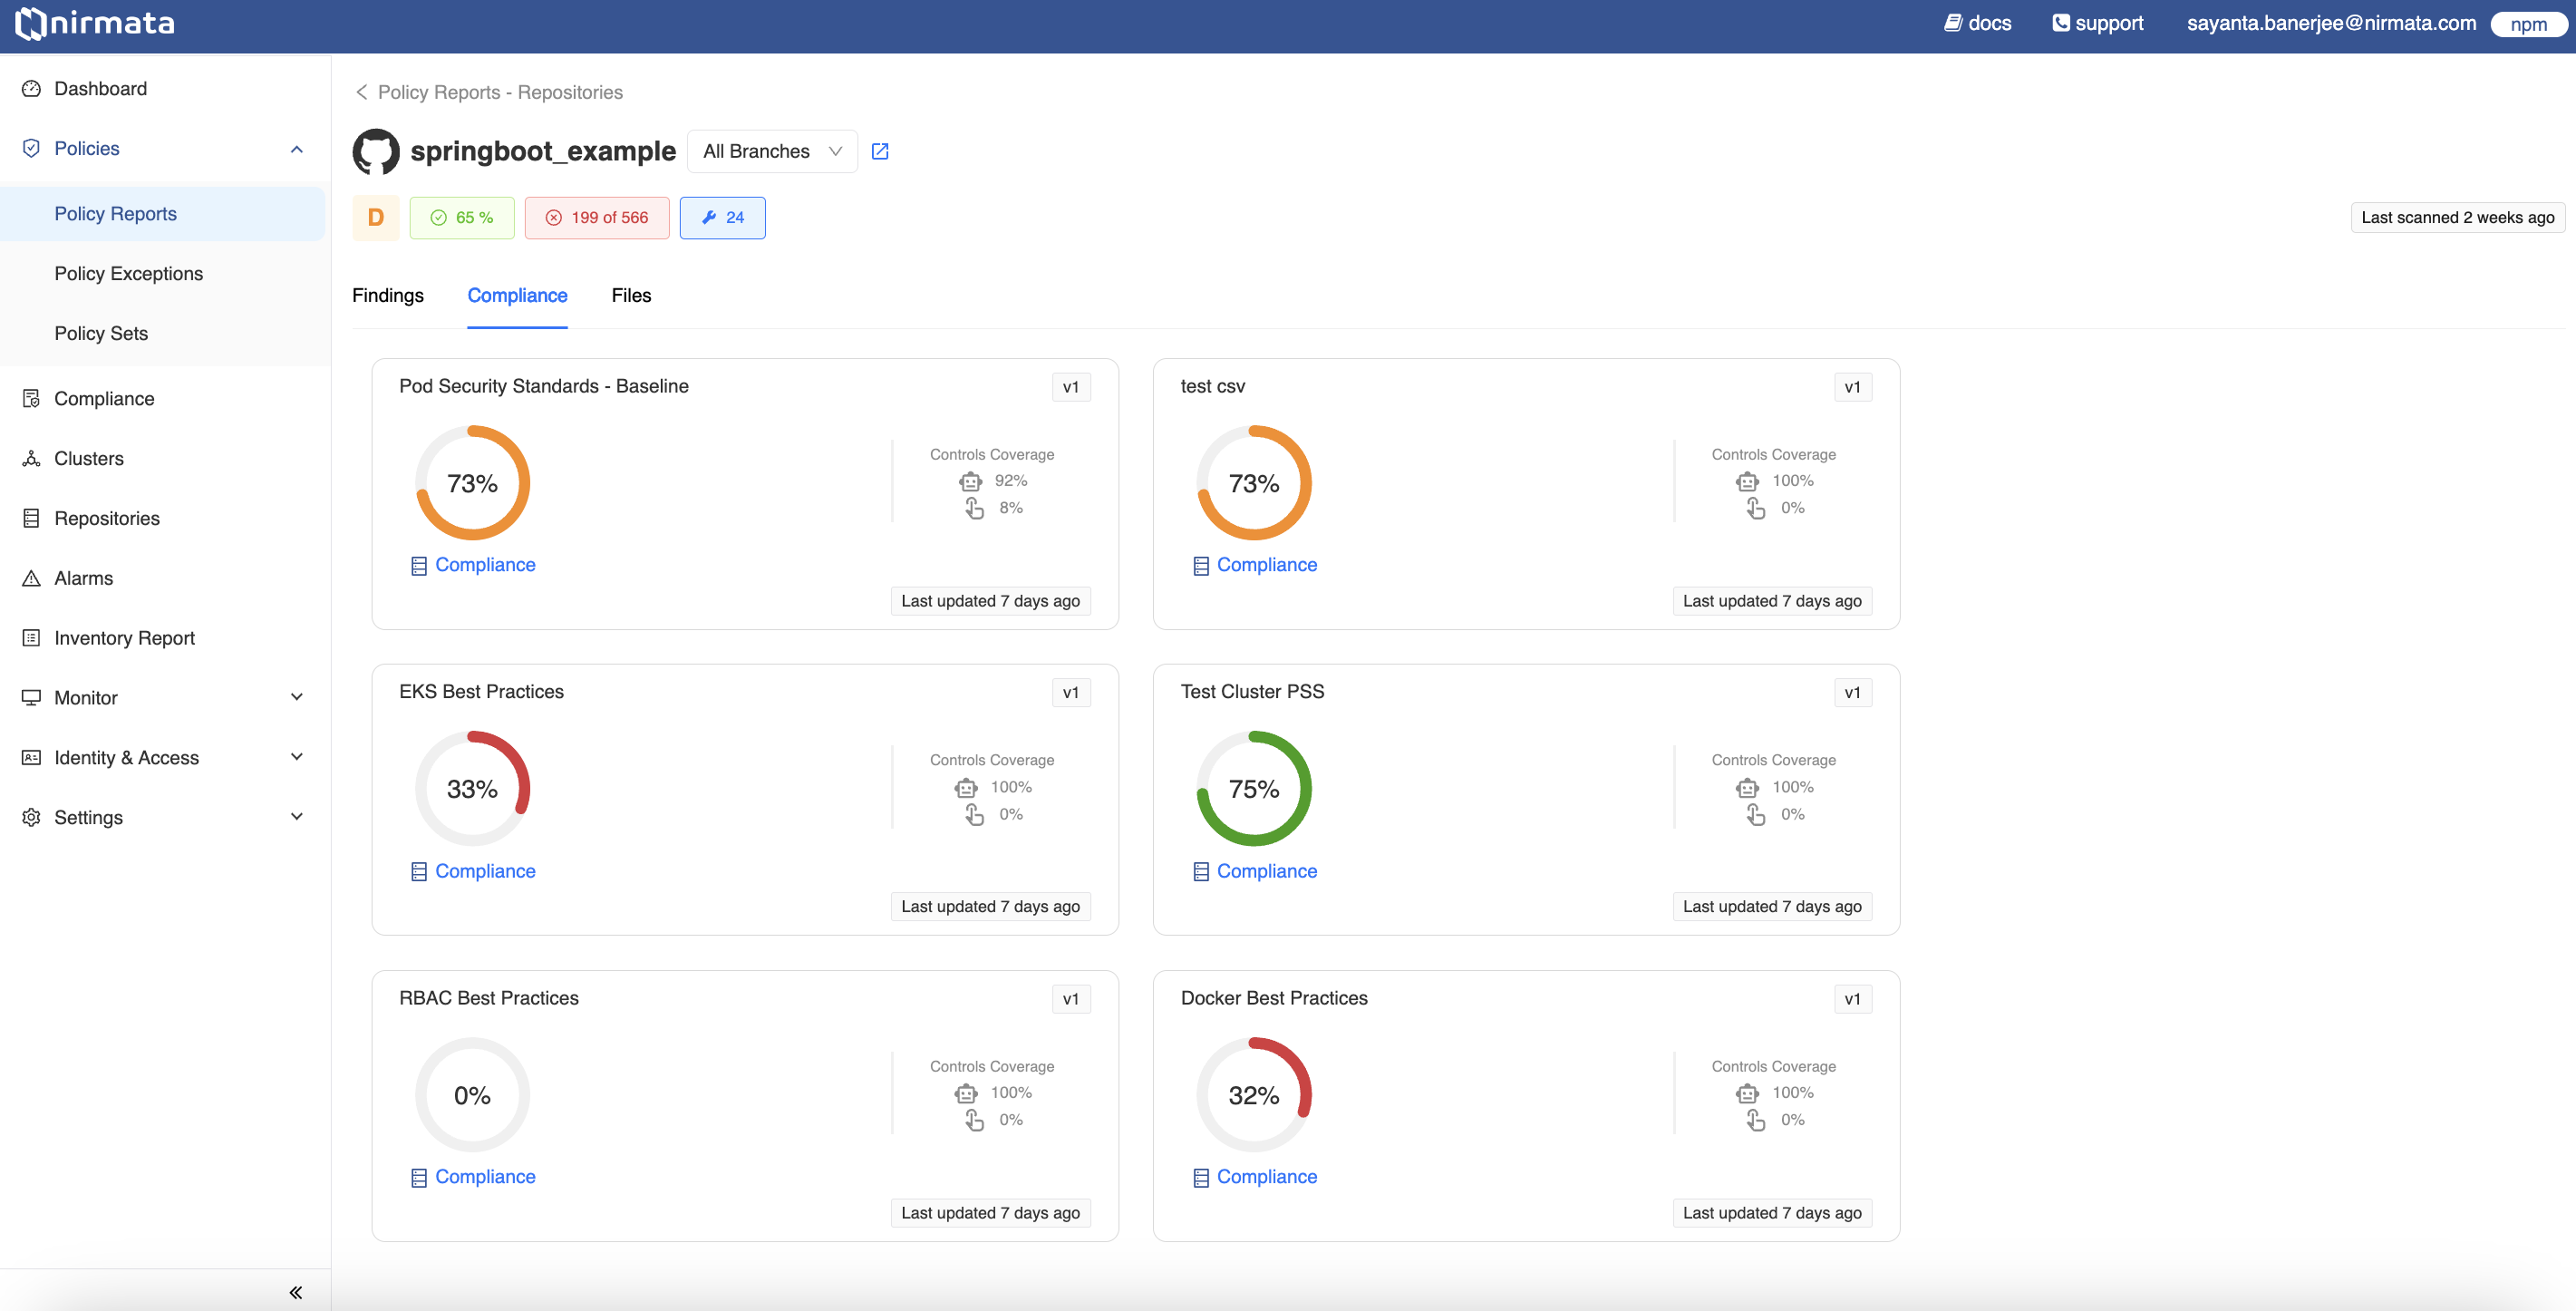The width and height of the screenshot is (2576, 1311).
Task: Click the user email sayanta.banerjee@nirmata.com
Action: [x=2331, y=23]
